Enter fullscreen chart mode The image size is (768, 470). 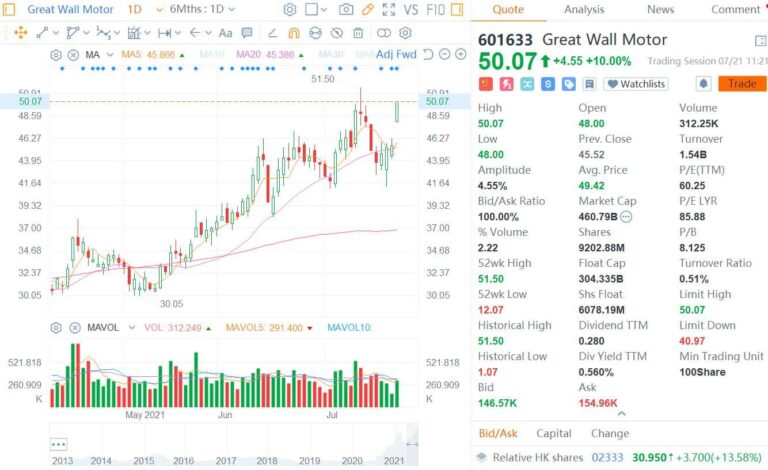[x=388, y=9]
